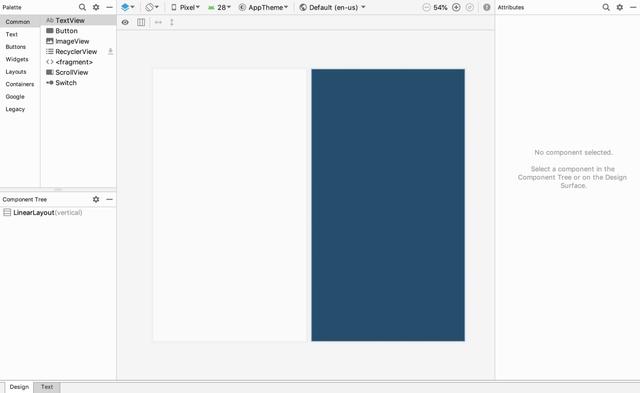Image resolution: width=640 pixels, height=393 pixels.
Task: Select the Containers palette category
Action: (x=20, y=84)
